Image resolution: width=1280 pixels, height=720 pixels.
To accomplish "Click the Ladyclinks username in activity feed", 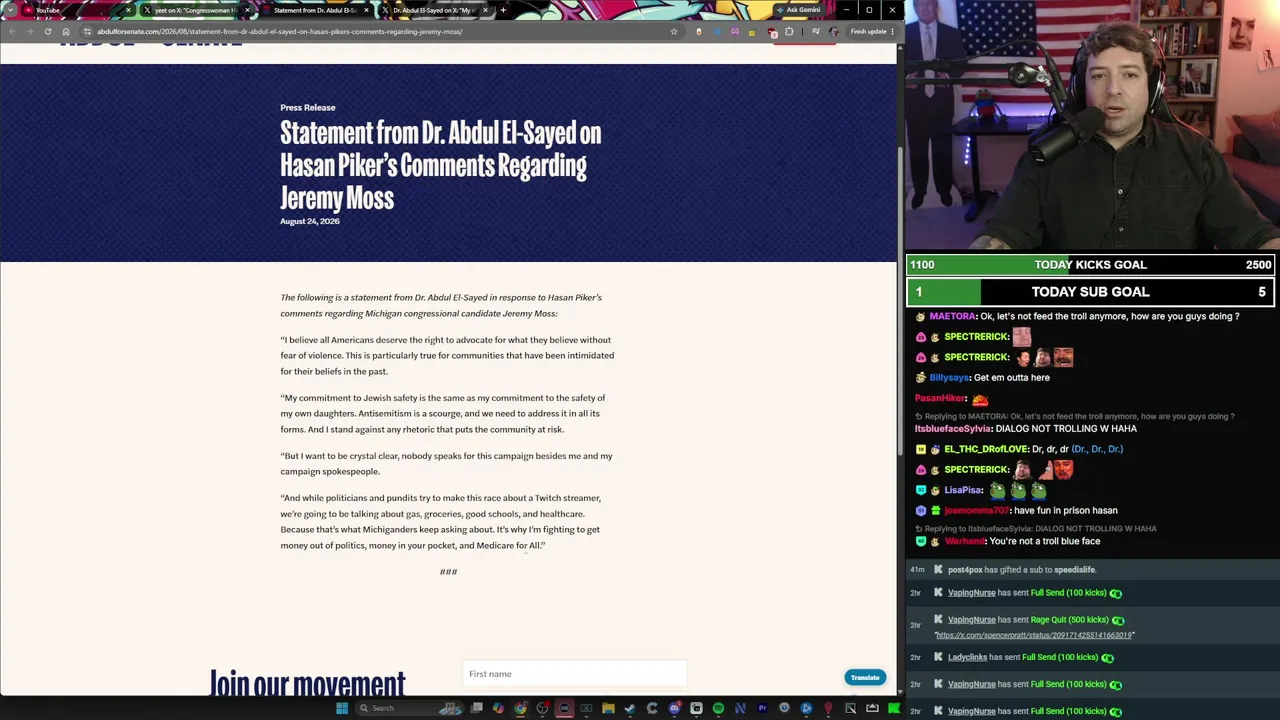I will 967,657.
